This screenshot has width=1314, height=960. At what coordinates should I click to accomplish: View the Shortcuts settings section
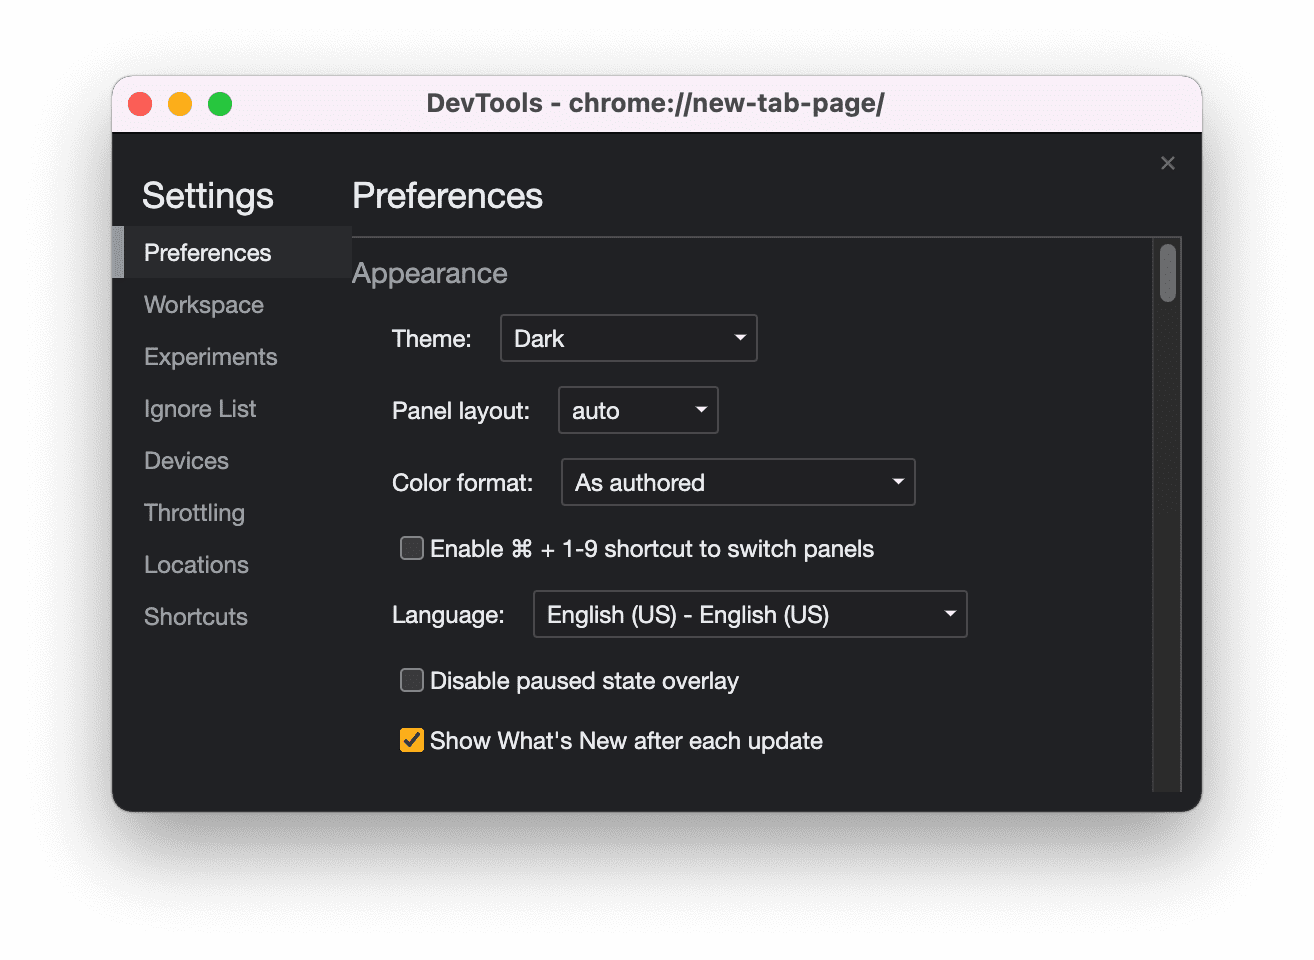195,616
